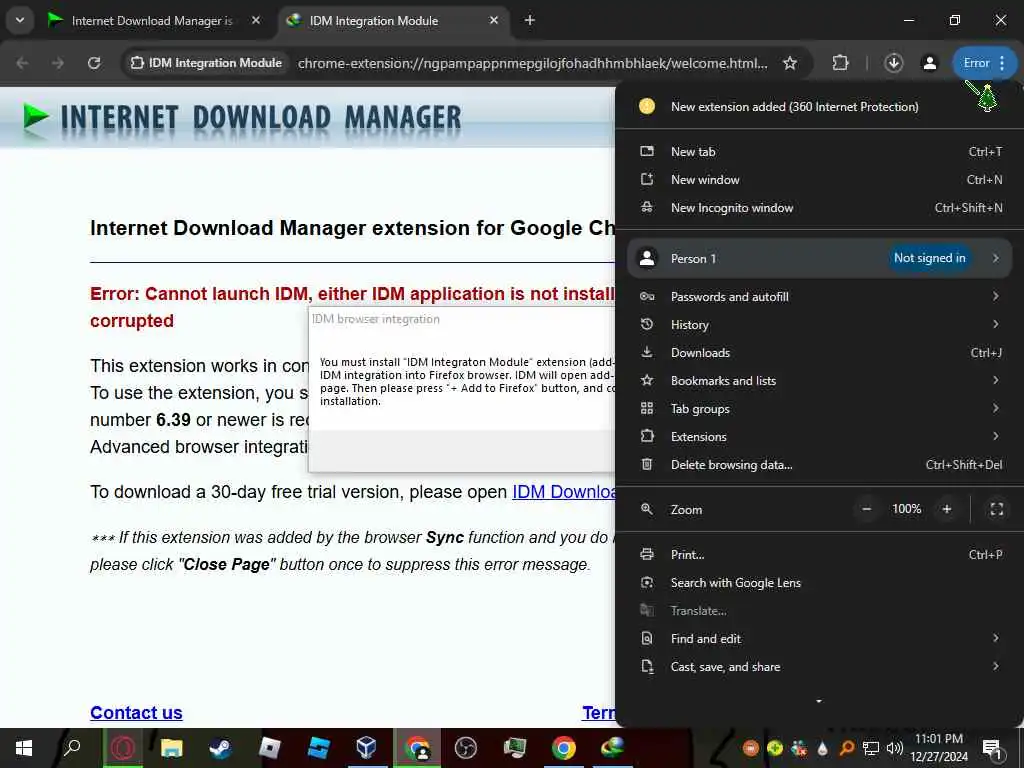The width and height of the screenshot is (1024, 768).
Task: Open Downloads from the menu
Action: click(x=820, y=353)
